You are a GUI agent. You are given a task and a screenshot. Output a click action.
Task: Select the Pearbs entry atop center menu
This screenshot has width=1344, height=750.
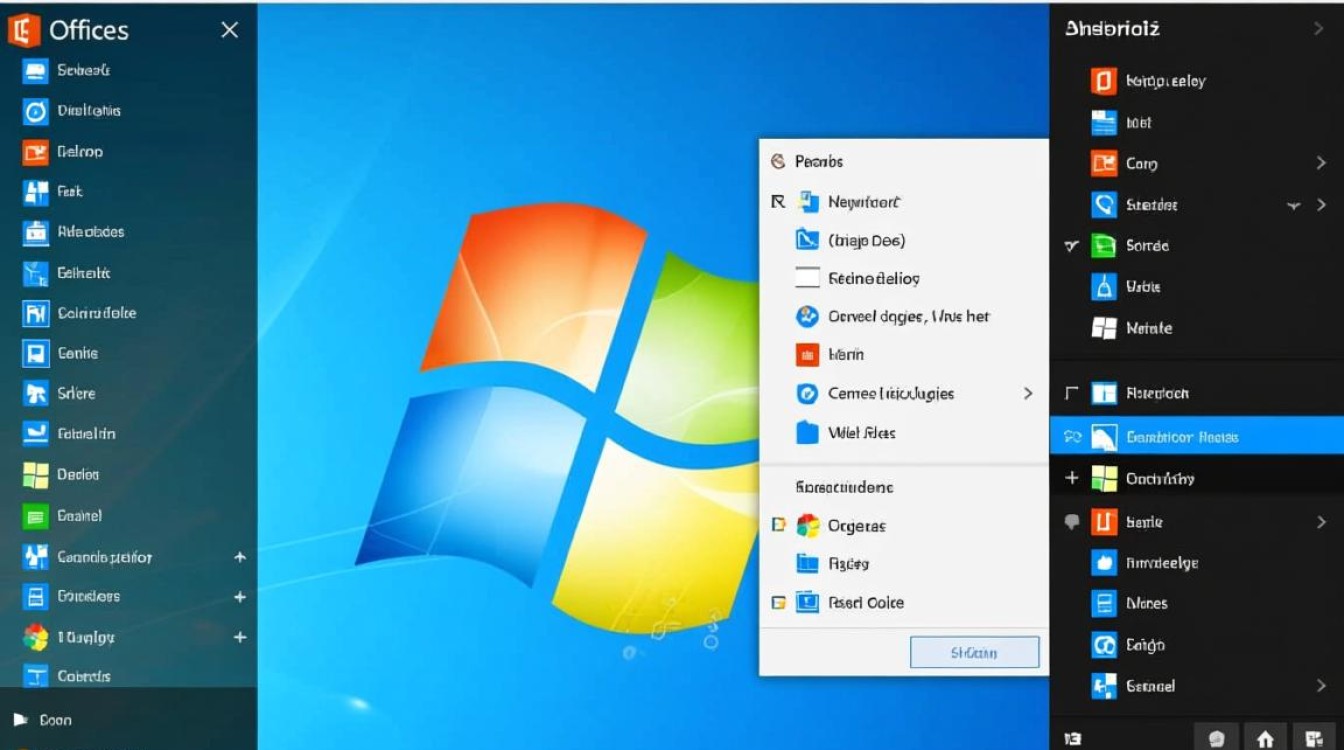[x=819, y=161]
